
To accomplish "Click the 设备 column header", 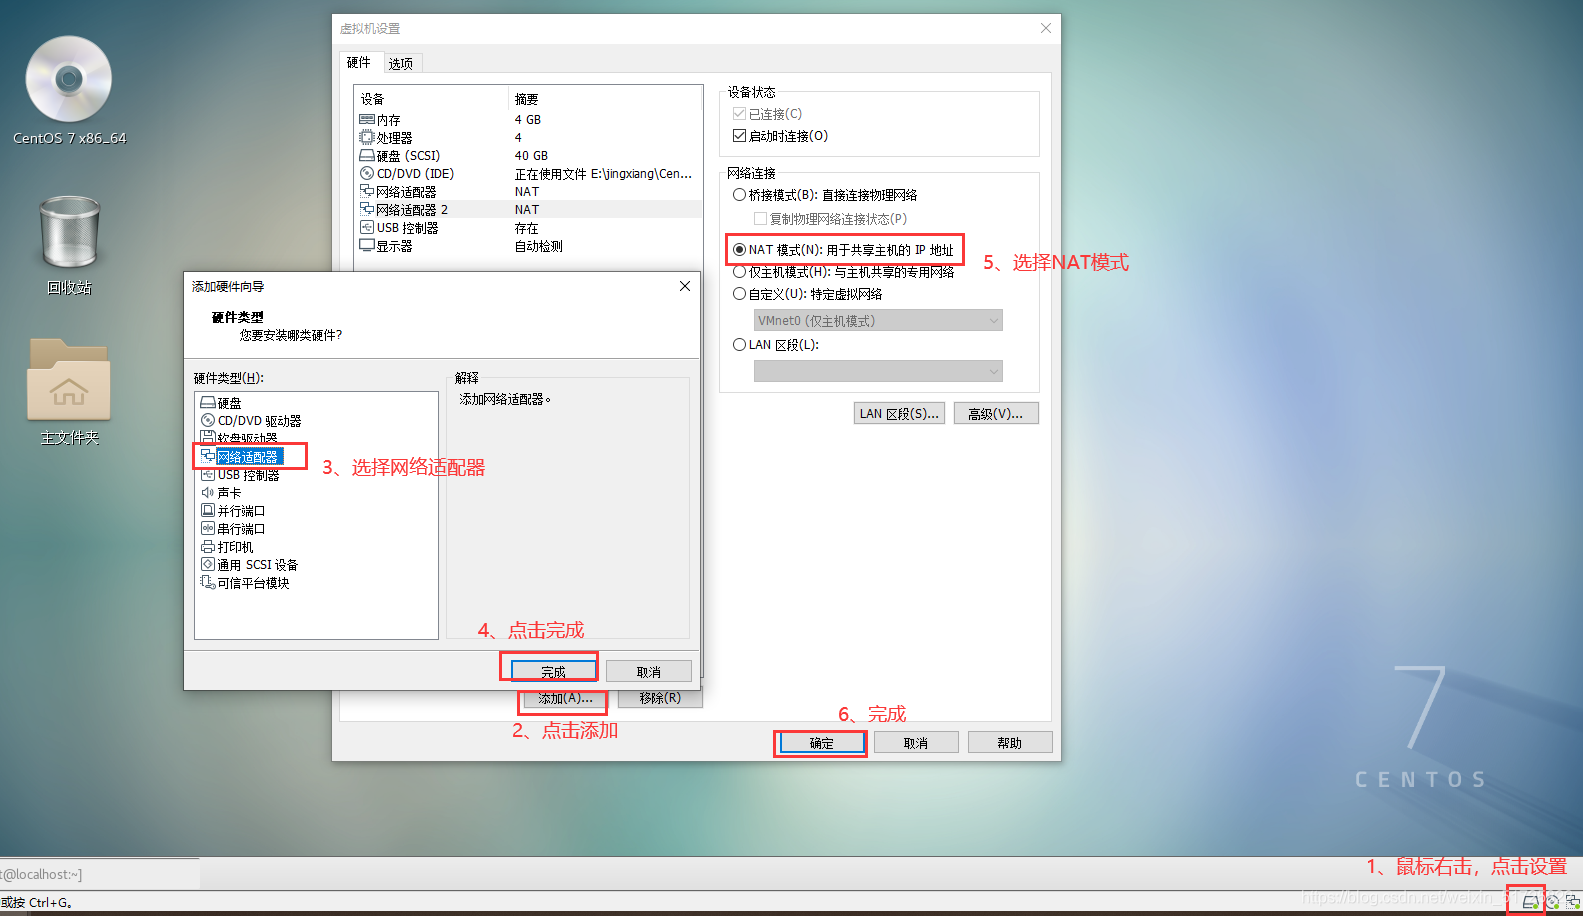I will (x=432, y=99).
